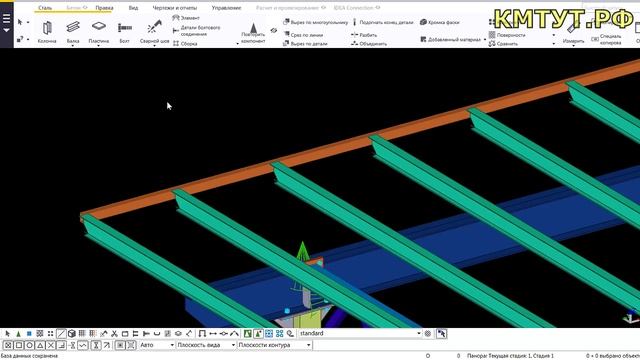Screen dimensions: 640x360
Task: Click the Повторить компонент icon
Action: pyautogui.click(x=253, y=29)
